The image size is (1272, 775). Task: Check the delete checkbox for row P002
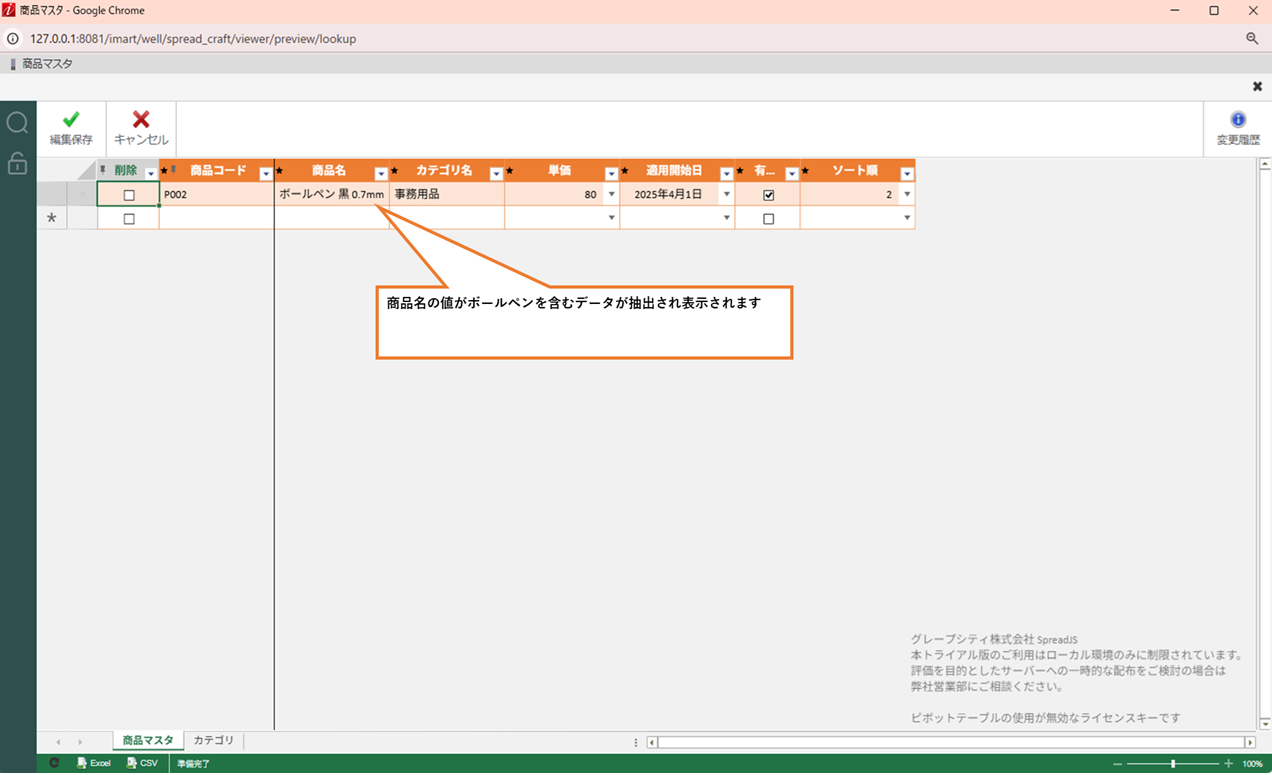pos(129,195)
